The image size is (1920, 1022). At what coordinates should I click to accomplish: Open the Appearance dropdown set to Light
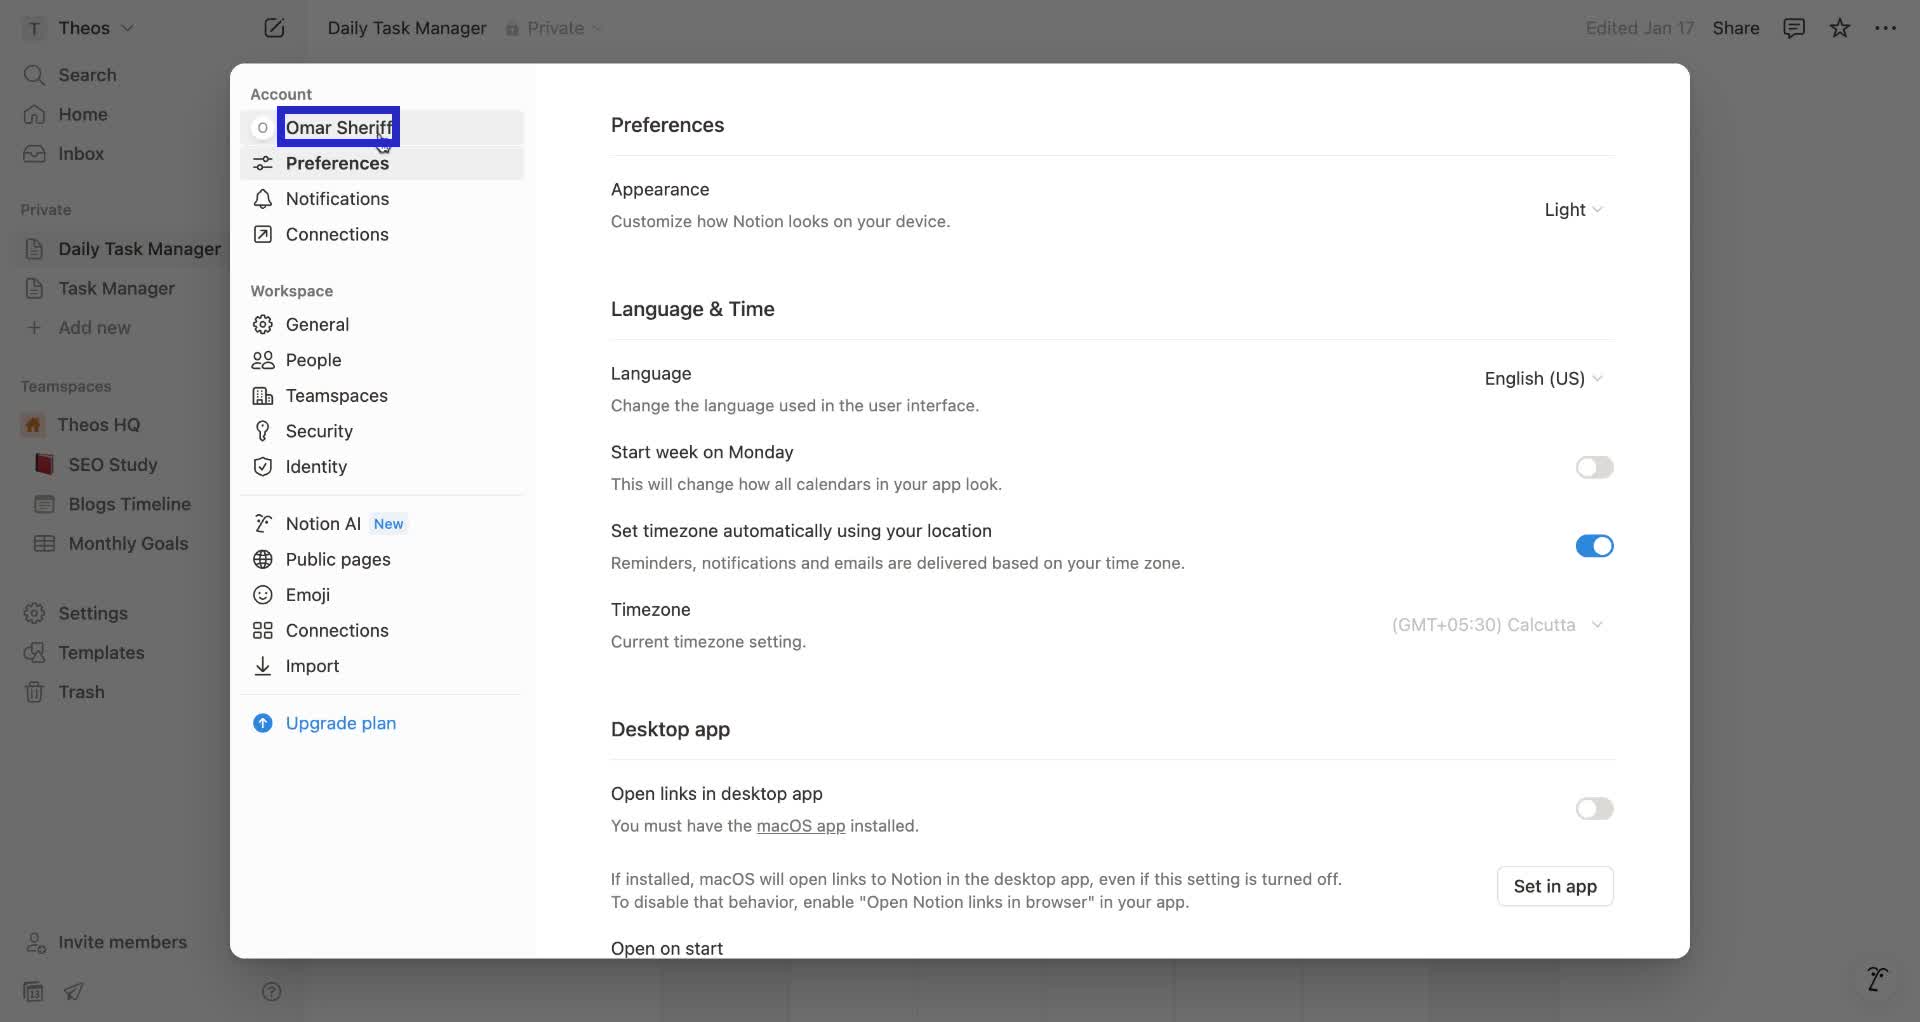click(x=1572, y=210)
